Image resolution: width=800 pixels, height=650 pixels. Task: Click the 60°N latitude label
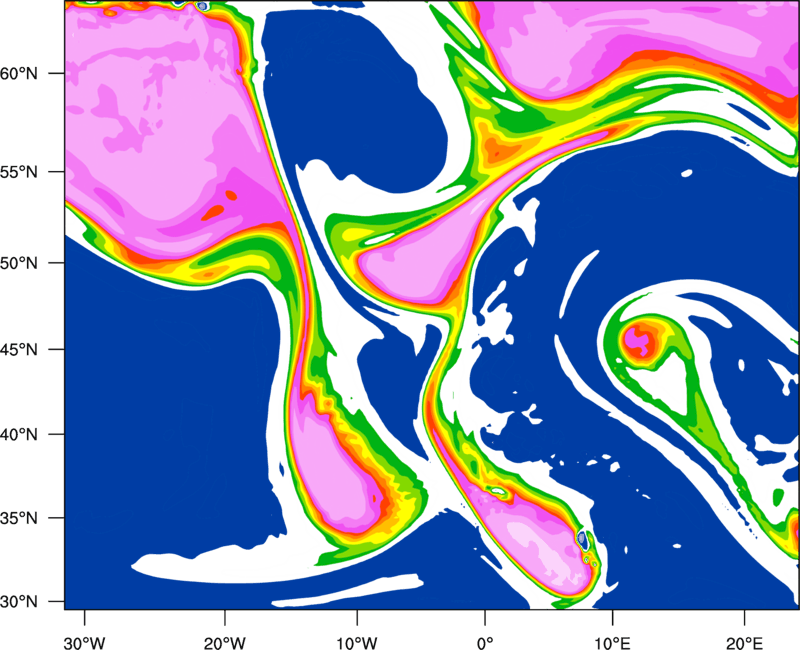click(19, 74)
